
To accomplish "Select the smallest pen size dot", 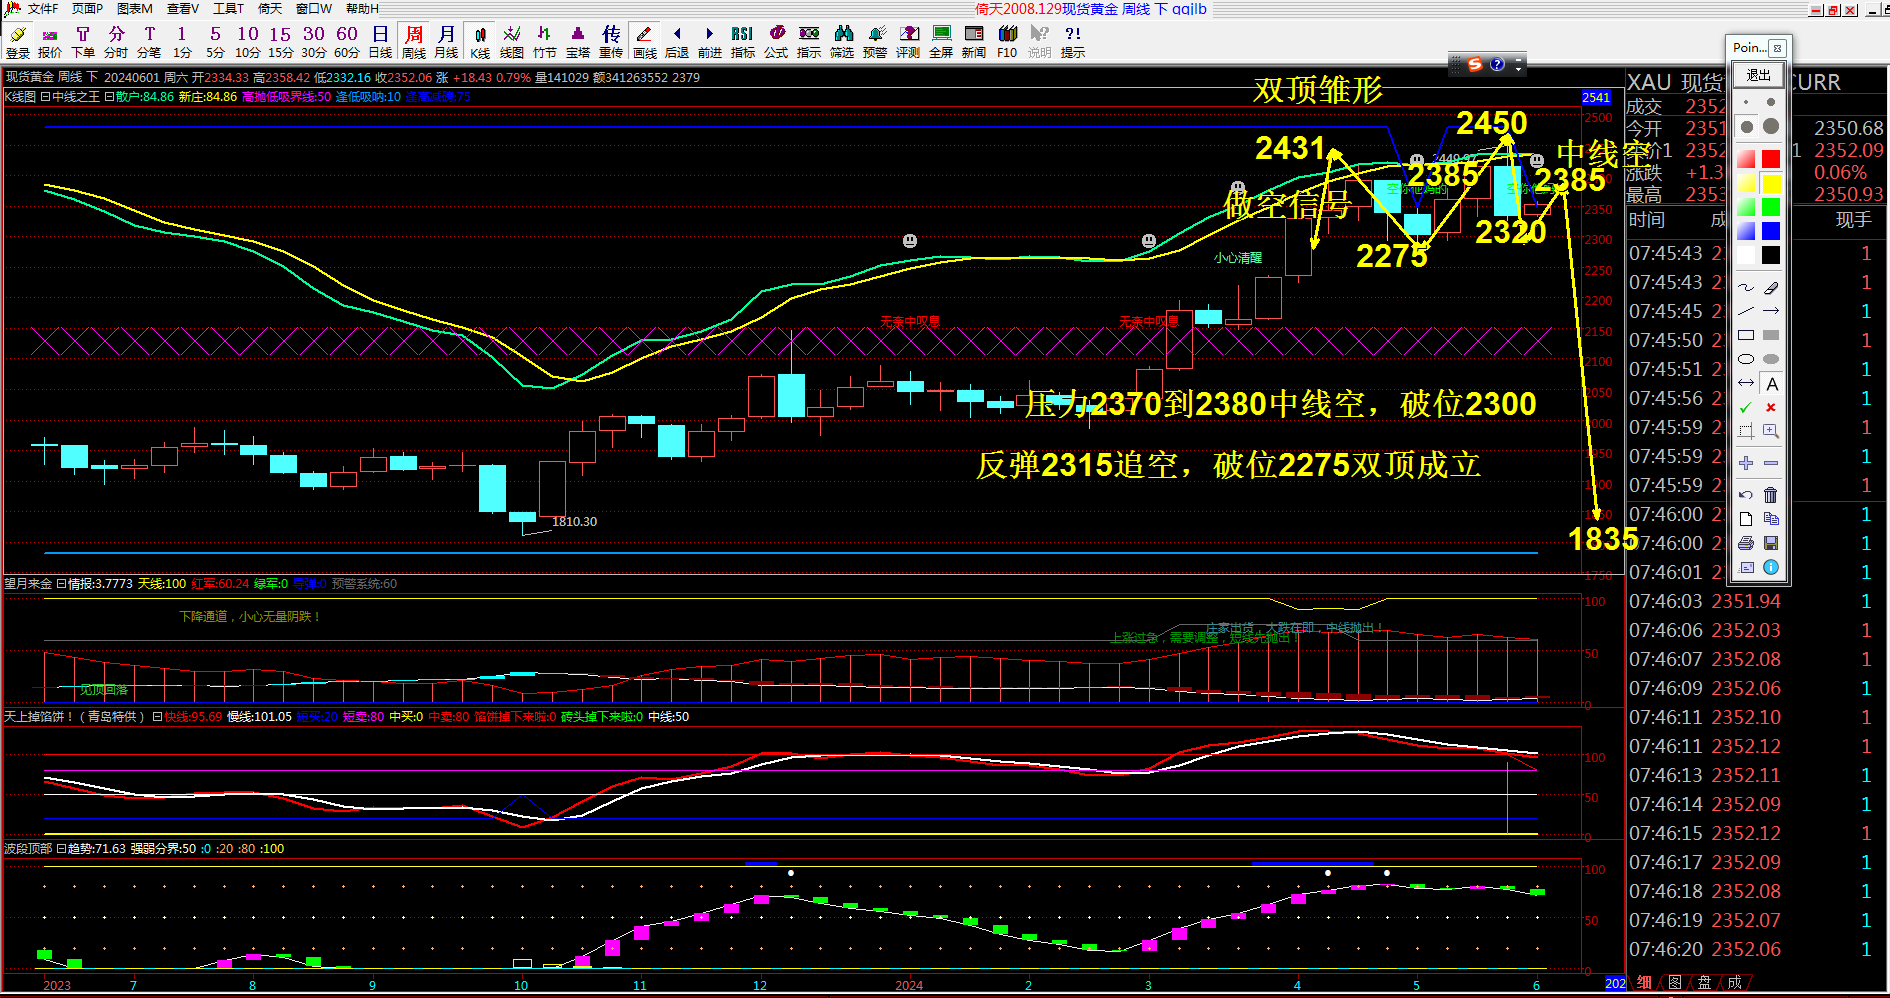I will (1746, 102).
